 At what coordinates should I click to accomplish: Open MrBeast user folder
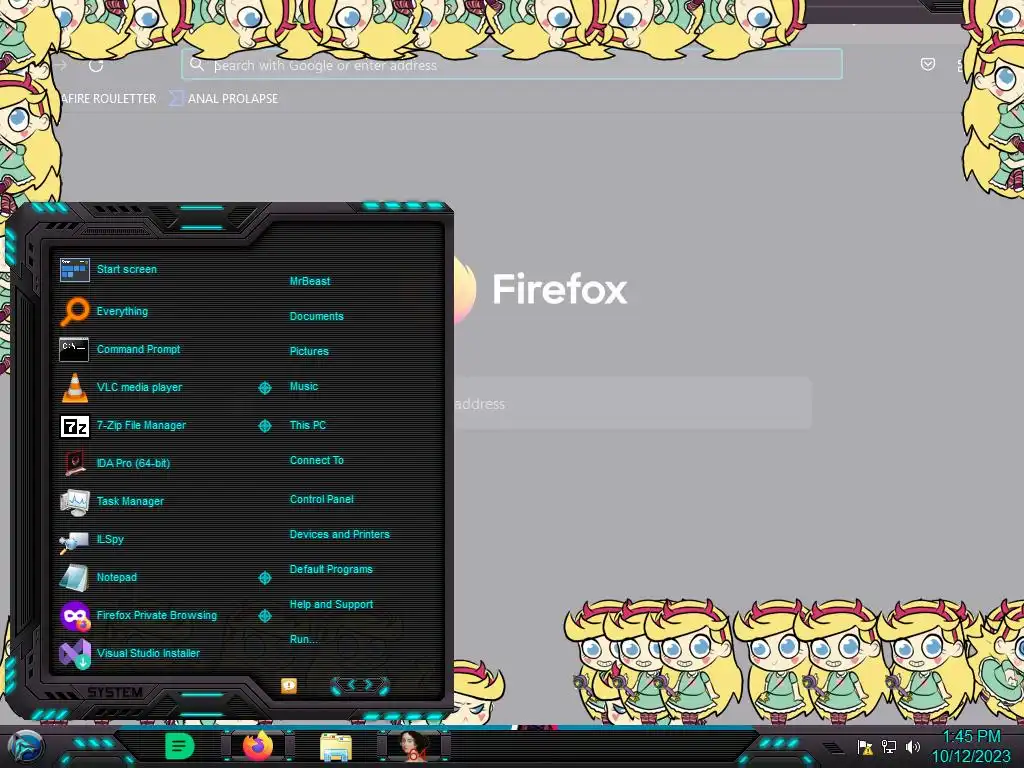click(310, 281)
